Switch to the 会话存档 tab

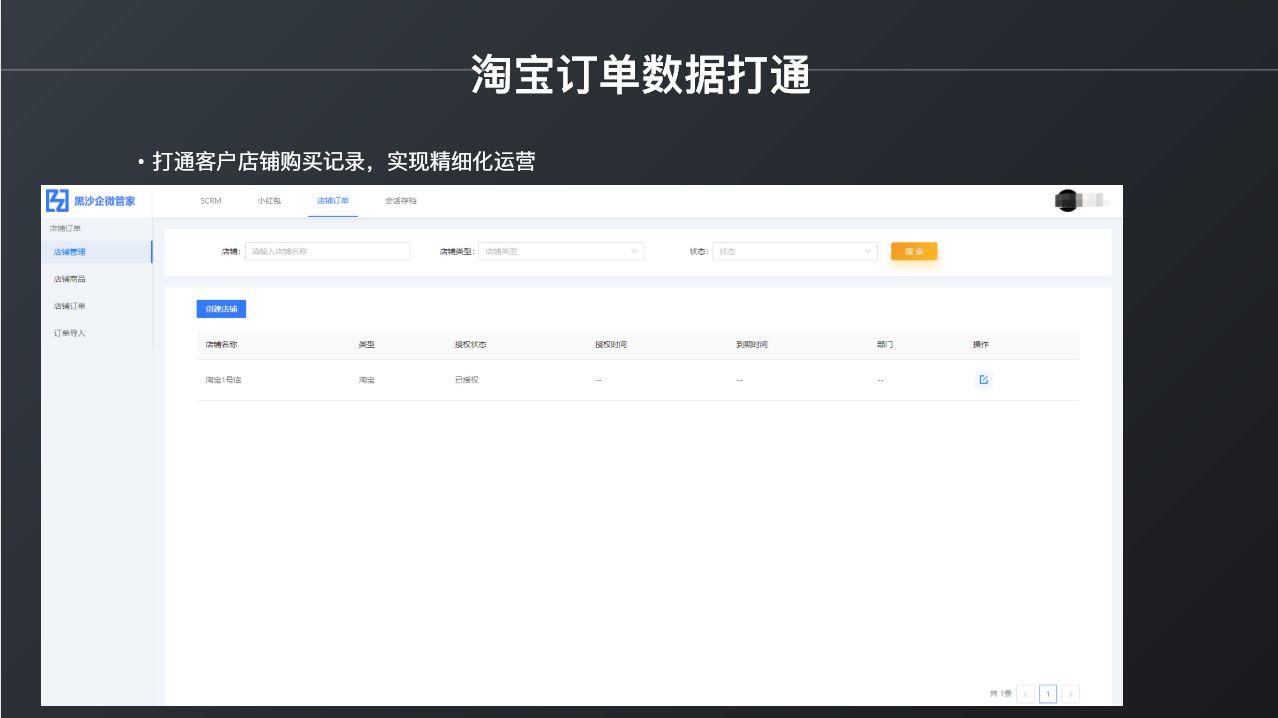pos(401,201)
